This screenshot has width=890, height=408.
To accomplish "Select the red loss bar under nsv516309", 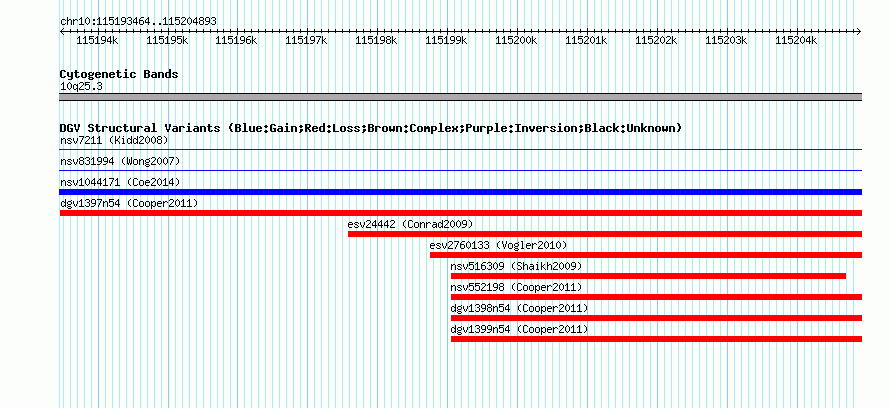I will 648,276.
